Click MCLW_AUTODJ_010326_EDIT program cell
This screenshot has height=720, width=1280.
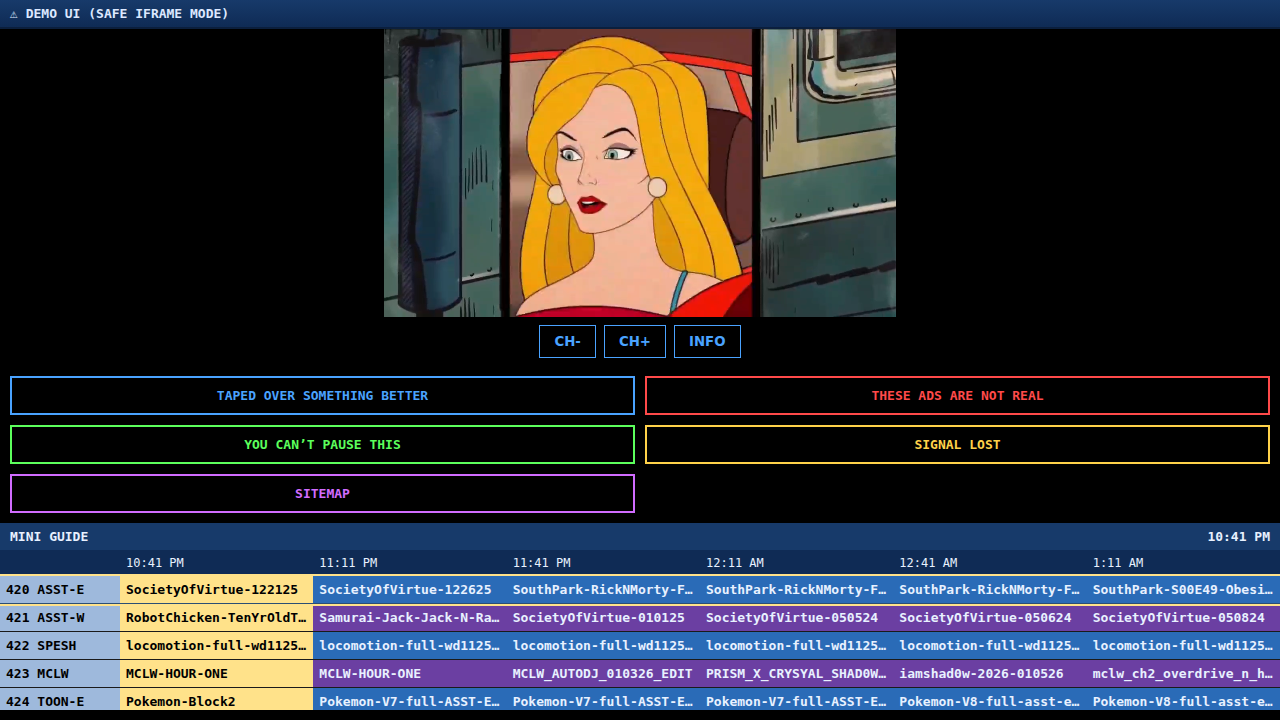(603, 673)
